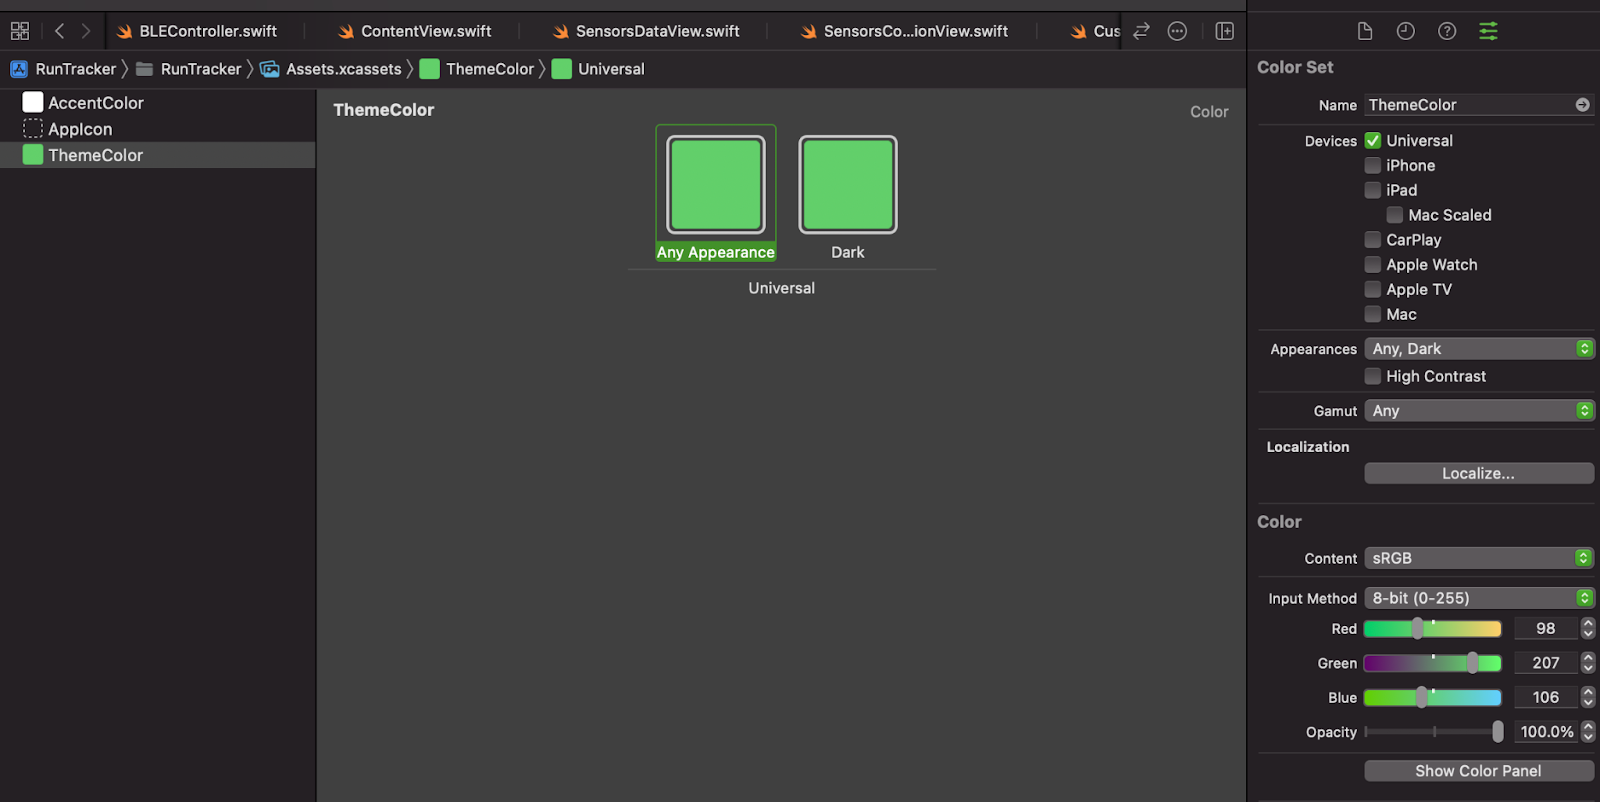Open the Input Method 8-bit dropdown

[1479, 598]
